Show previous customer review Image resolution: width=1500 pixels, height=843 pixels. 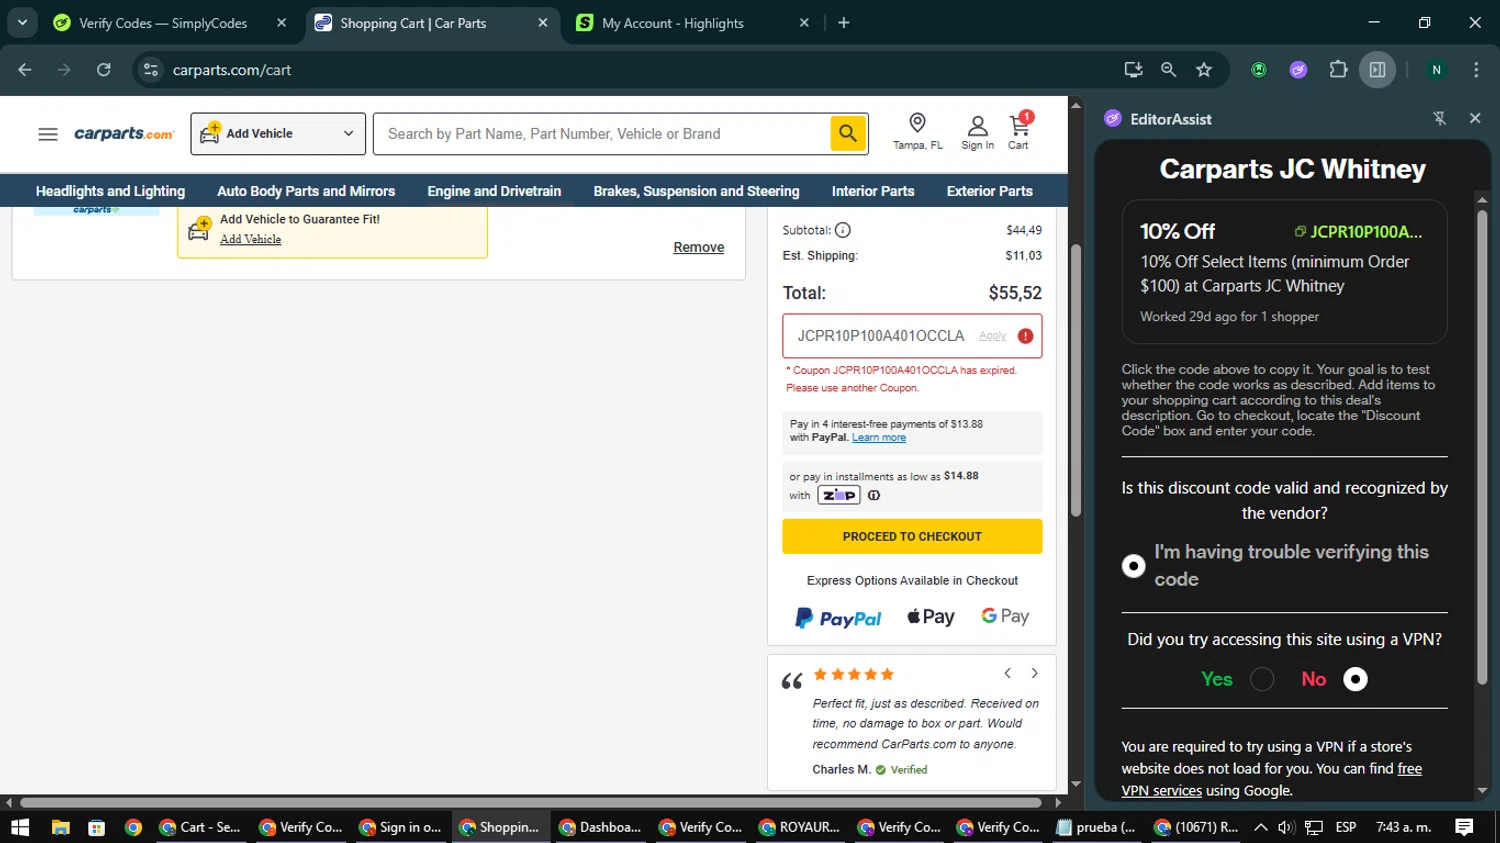click(x=1008, y=673)
